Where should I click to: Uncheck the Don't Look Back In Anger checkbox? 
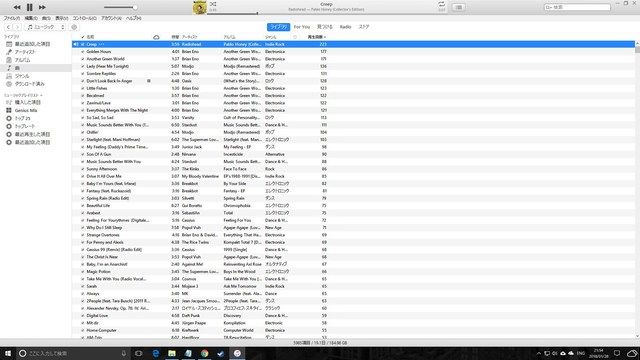[x=82, y=81]
